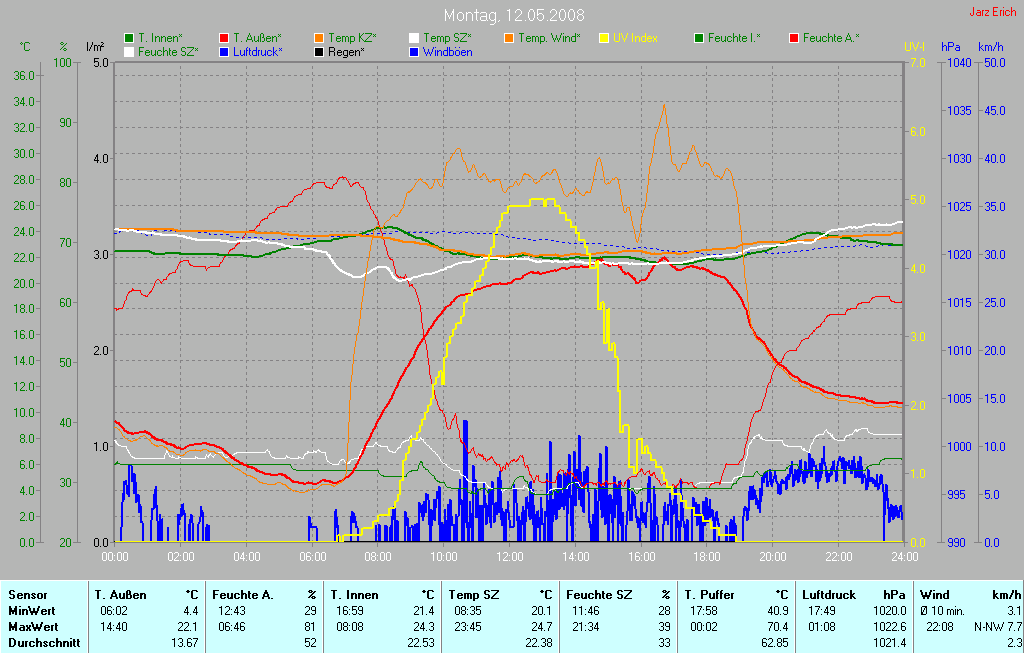Click the 14:40 maximum time for T. Außen
The width and height of the screenshot is (1024, 653).
pyautogui.click(x=114, y=627)
